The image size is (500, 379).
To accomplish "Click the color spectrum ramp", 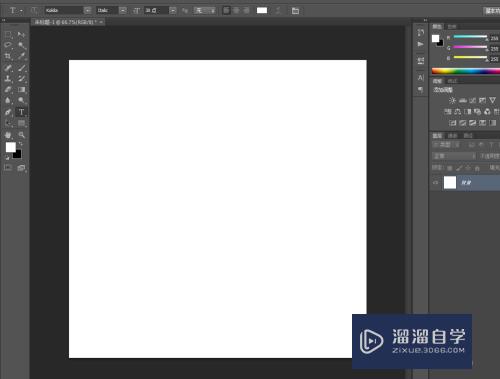I will 466,71.
